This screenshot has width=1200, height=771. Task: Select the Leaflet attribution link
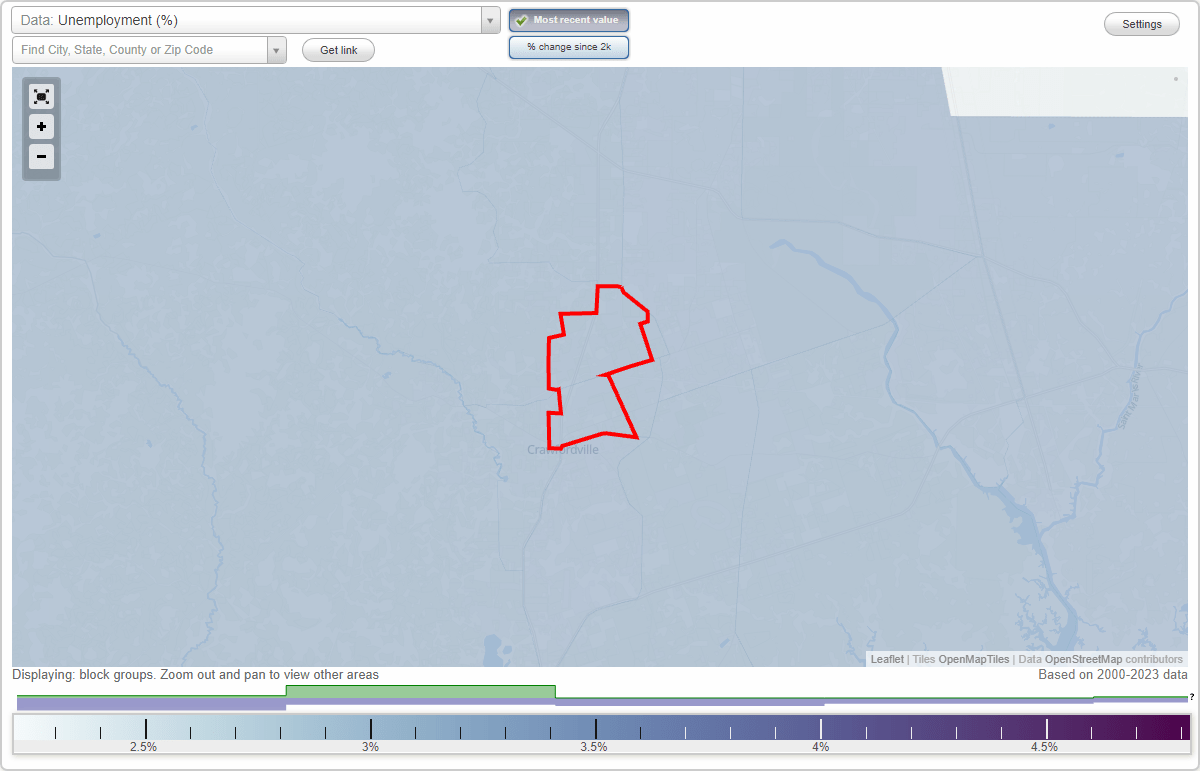pos(886,659)
